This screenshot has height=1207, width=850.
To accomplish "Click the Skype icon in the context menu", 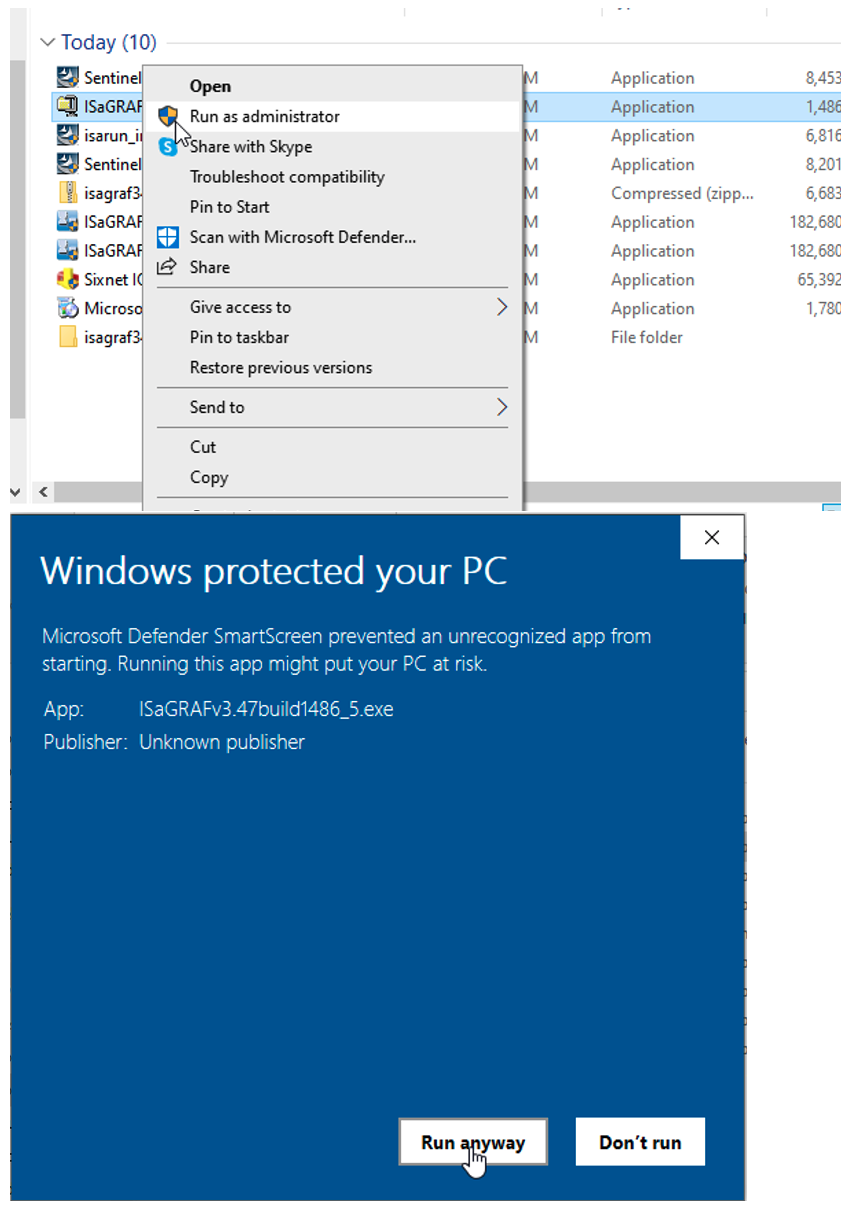I will click(169, 147).
